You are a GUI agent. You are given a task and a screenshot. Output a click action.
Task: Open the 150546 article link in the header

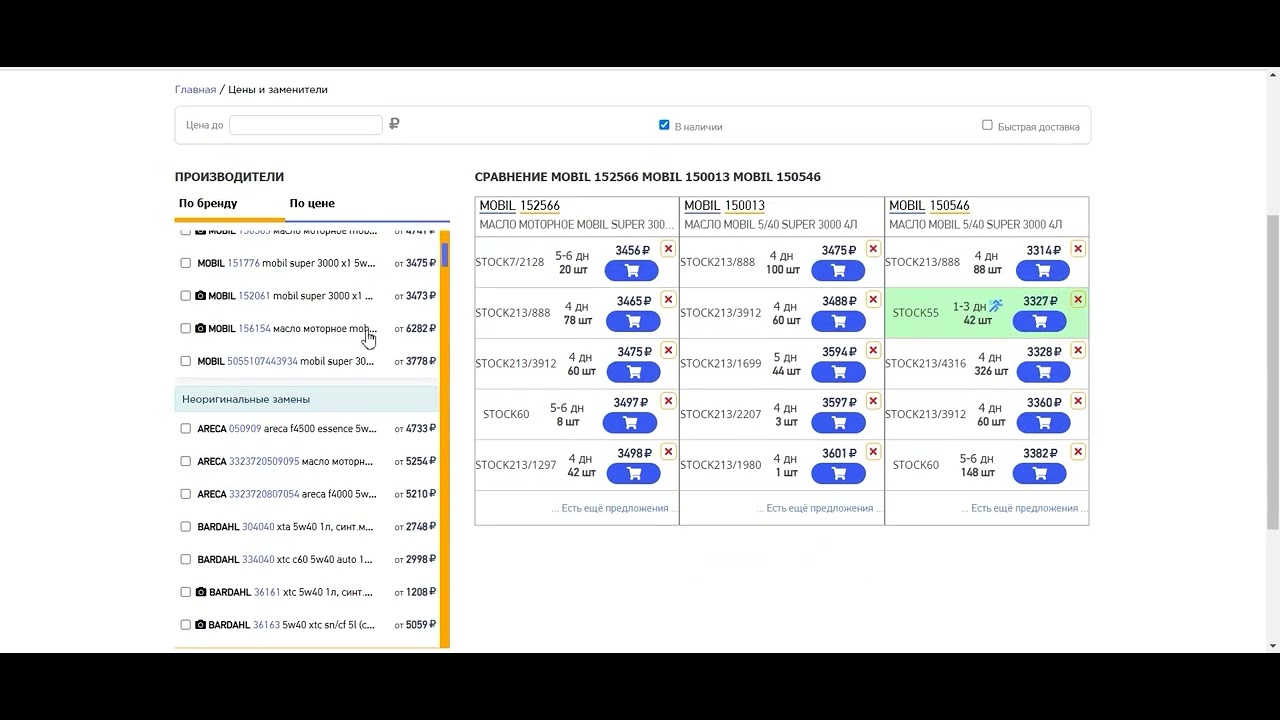point(950,206)
